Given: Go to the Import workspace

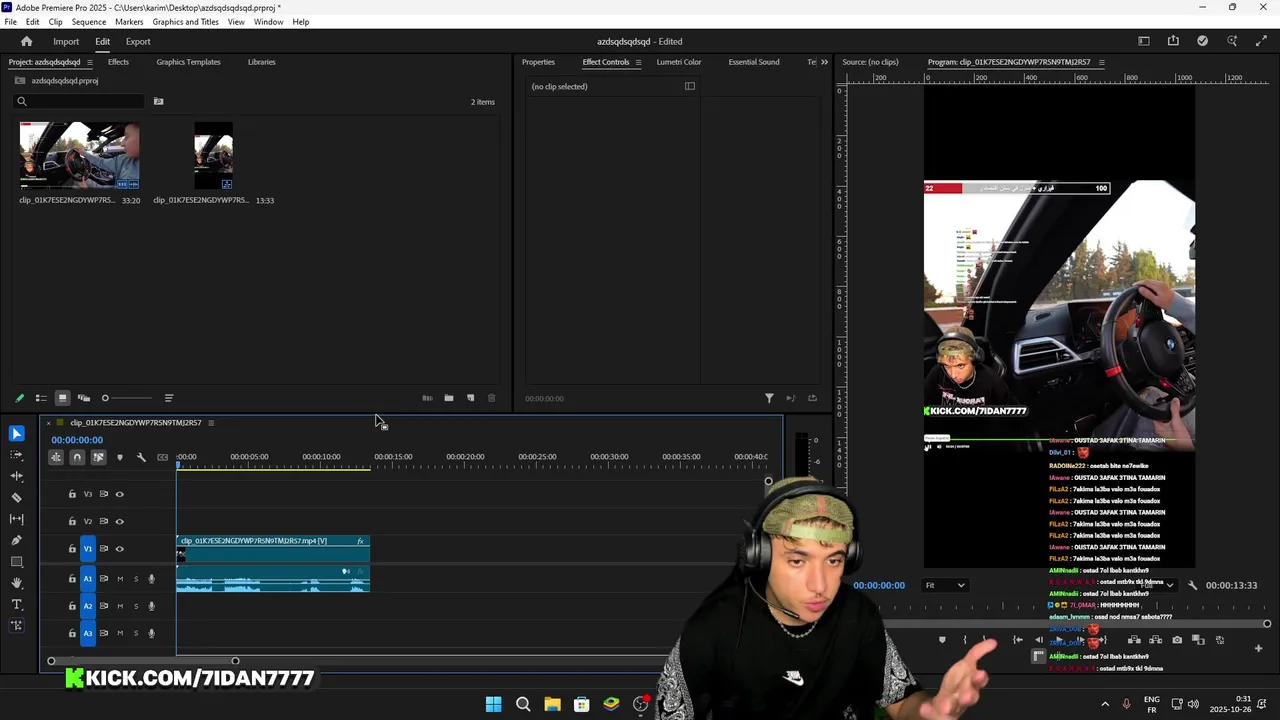Looking at the screenshot, I should pos(66,41).
